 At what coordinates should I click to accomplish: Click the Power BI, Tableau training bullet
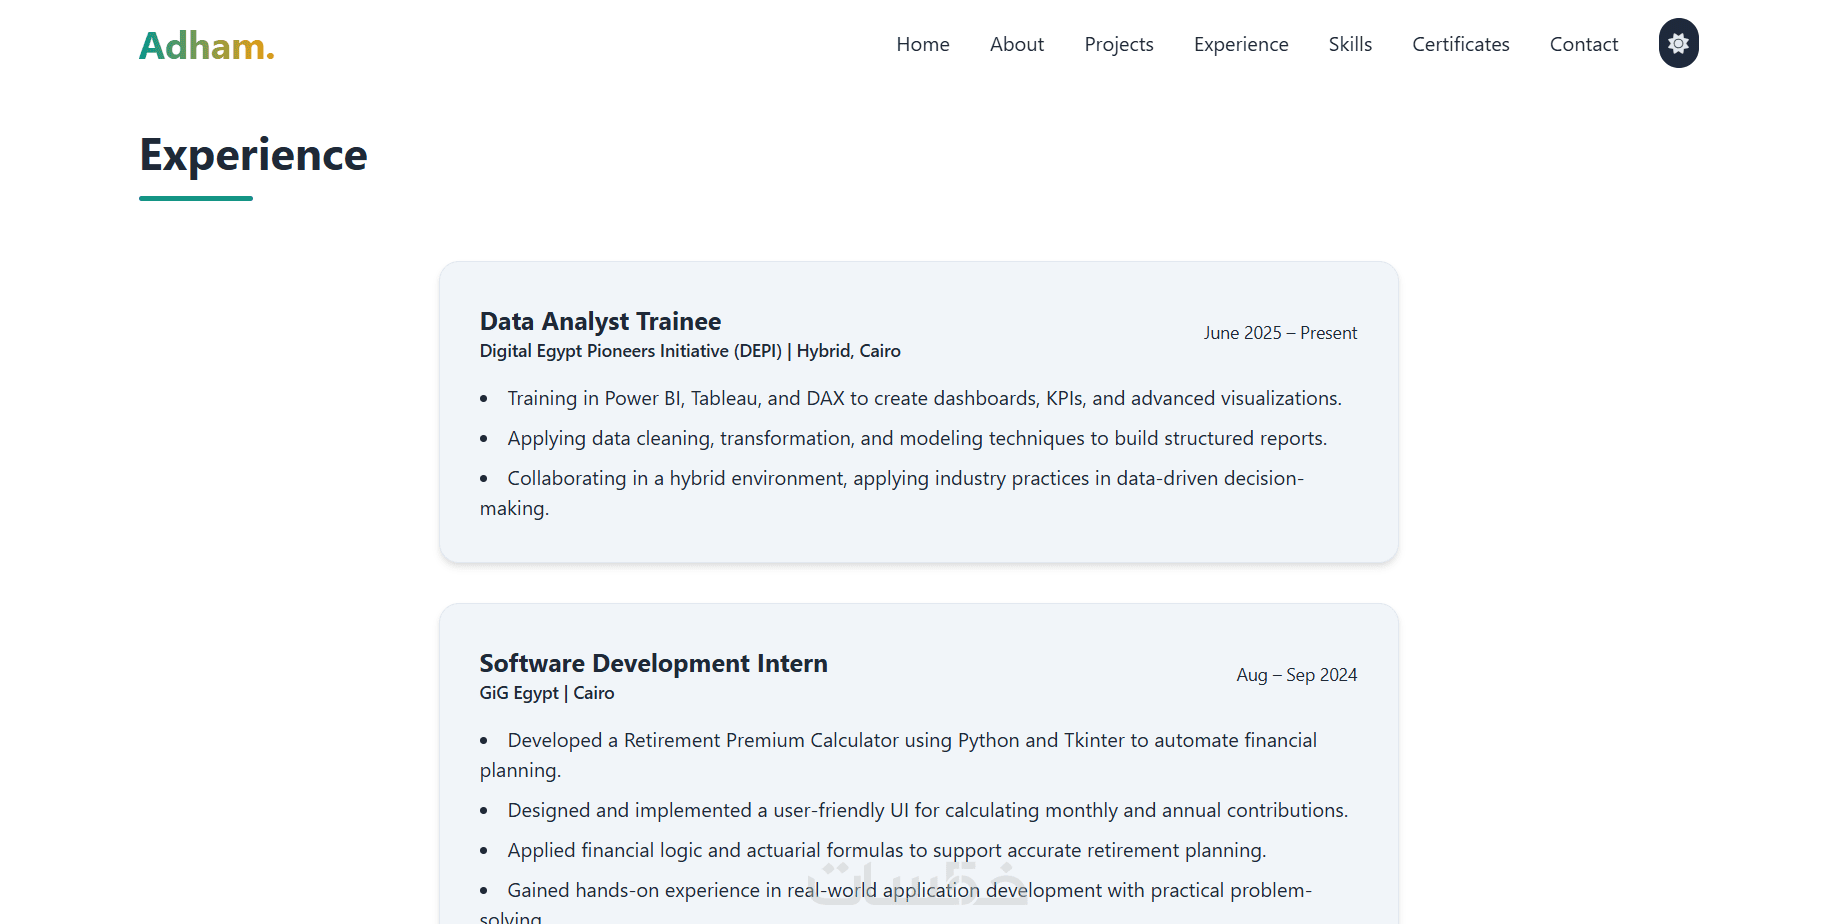[x=924, y=398]
